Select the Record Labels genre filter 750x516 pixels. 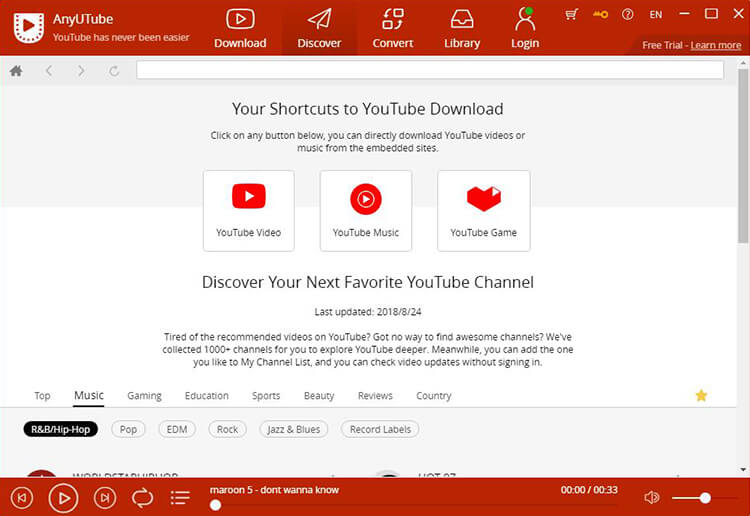[x=380, y=429]
